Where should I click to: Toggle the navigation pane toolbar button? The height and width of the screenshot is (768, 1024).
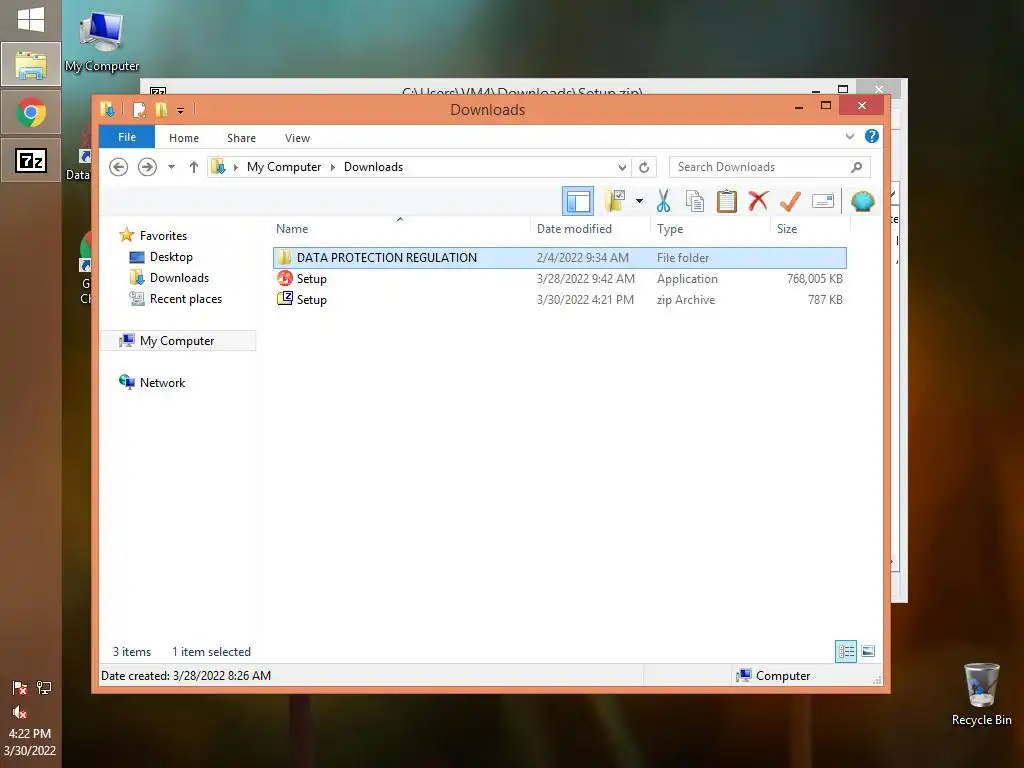pyautogui.click(x=578, y=201)
